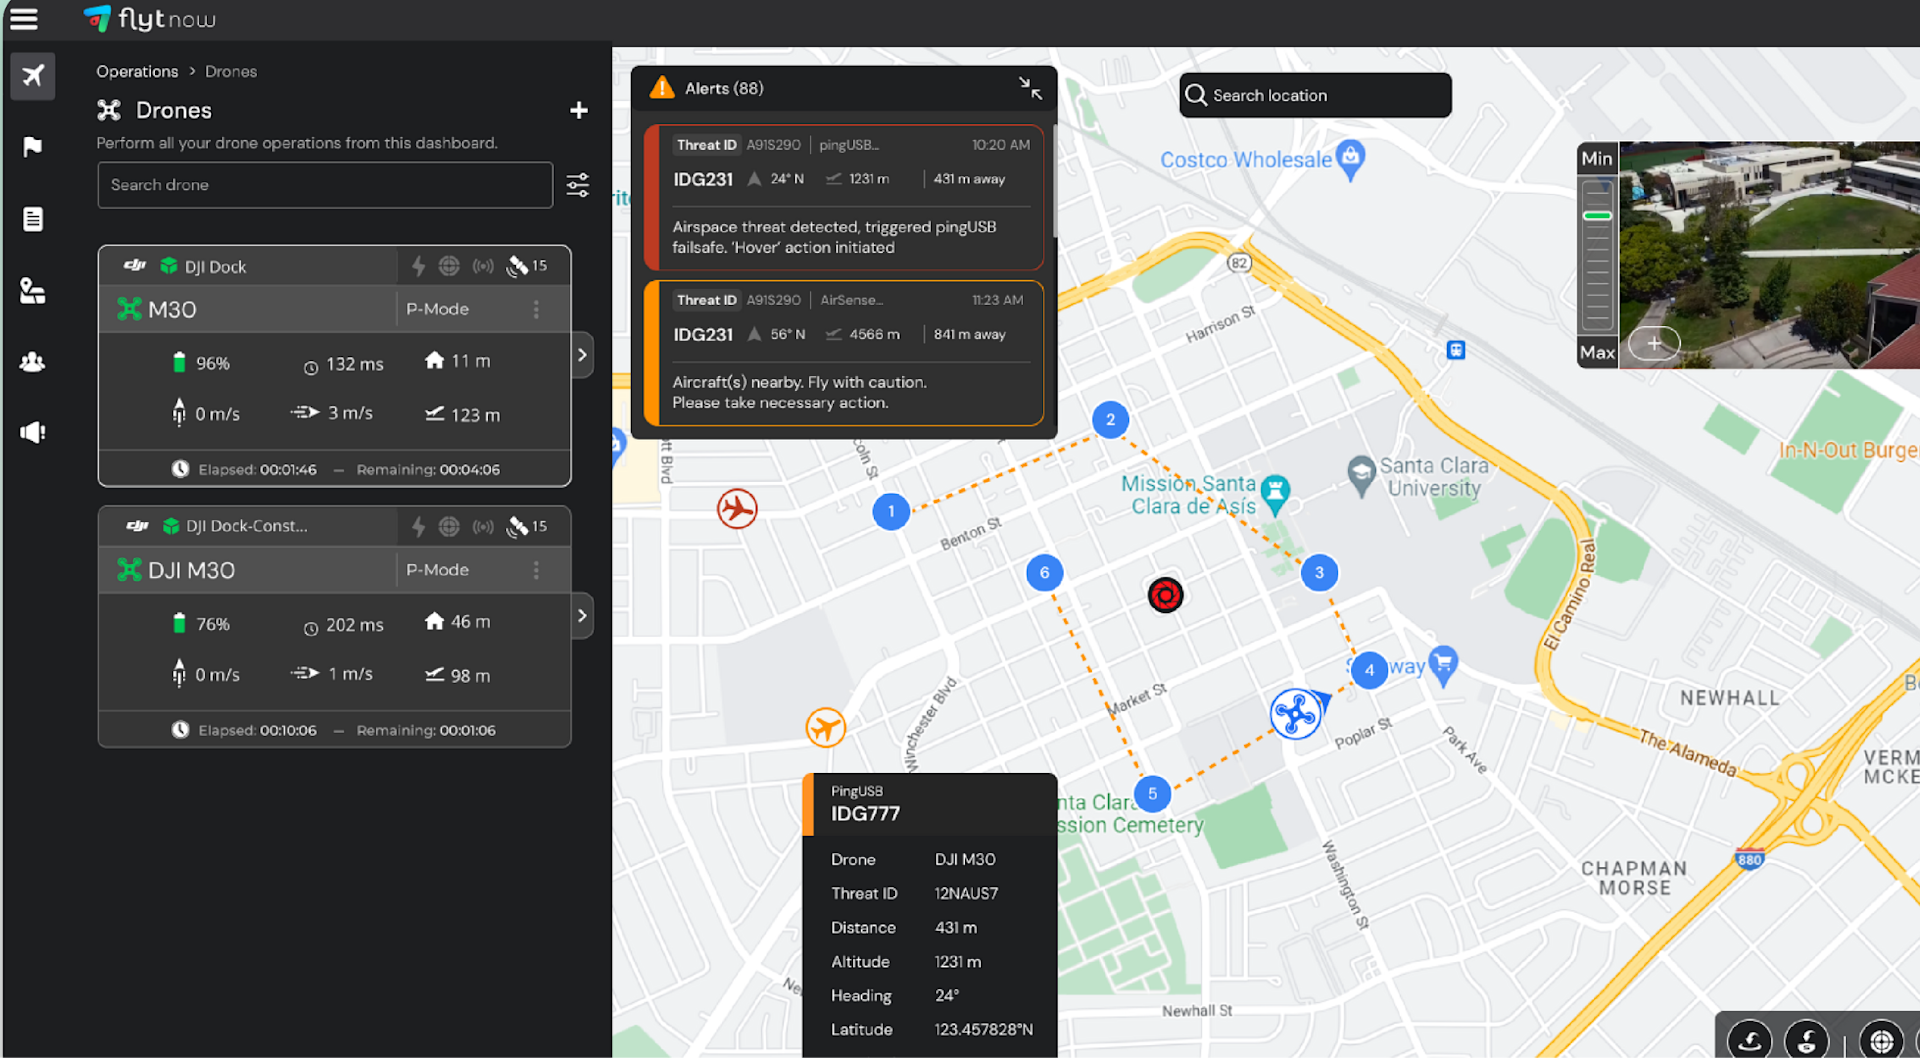Click Operations in the breadcrumb
Viewport: 1920px width, 1058px height.
(137, 71)
